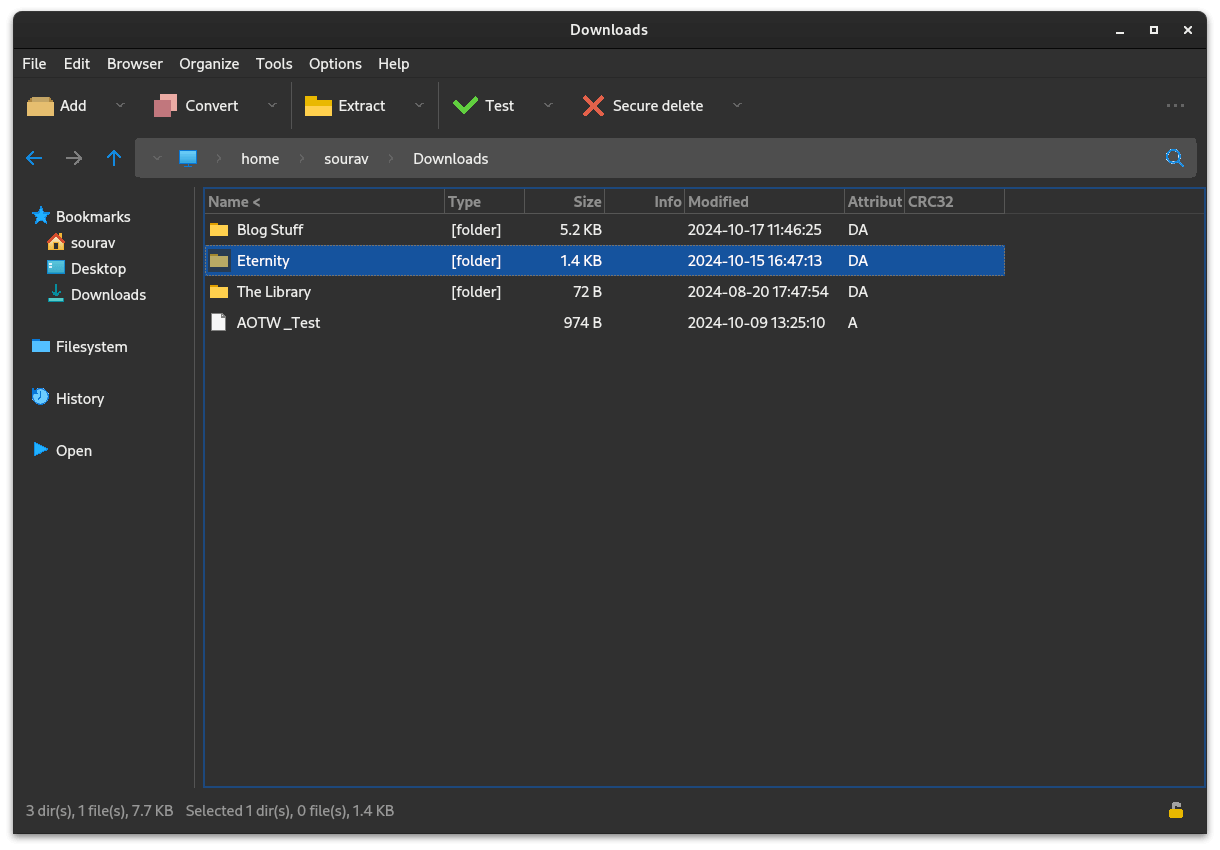Click the Filesystem sidebar entry
Viewport: 1220px width, 850px height.
click(x=90, y=346)
